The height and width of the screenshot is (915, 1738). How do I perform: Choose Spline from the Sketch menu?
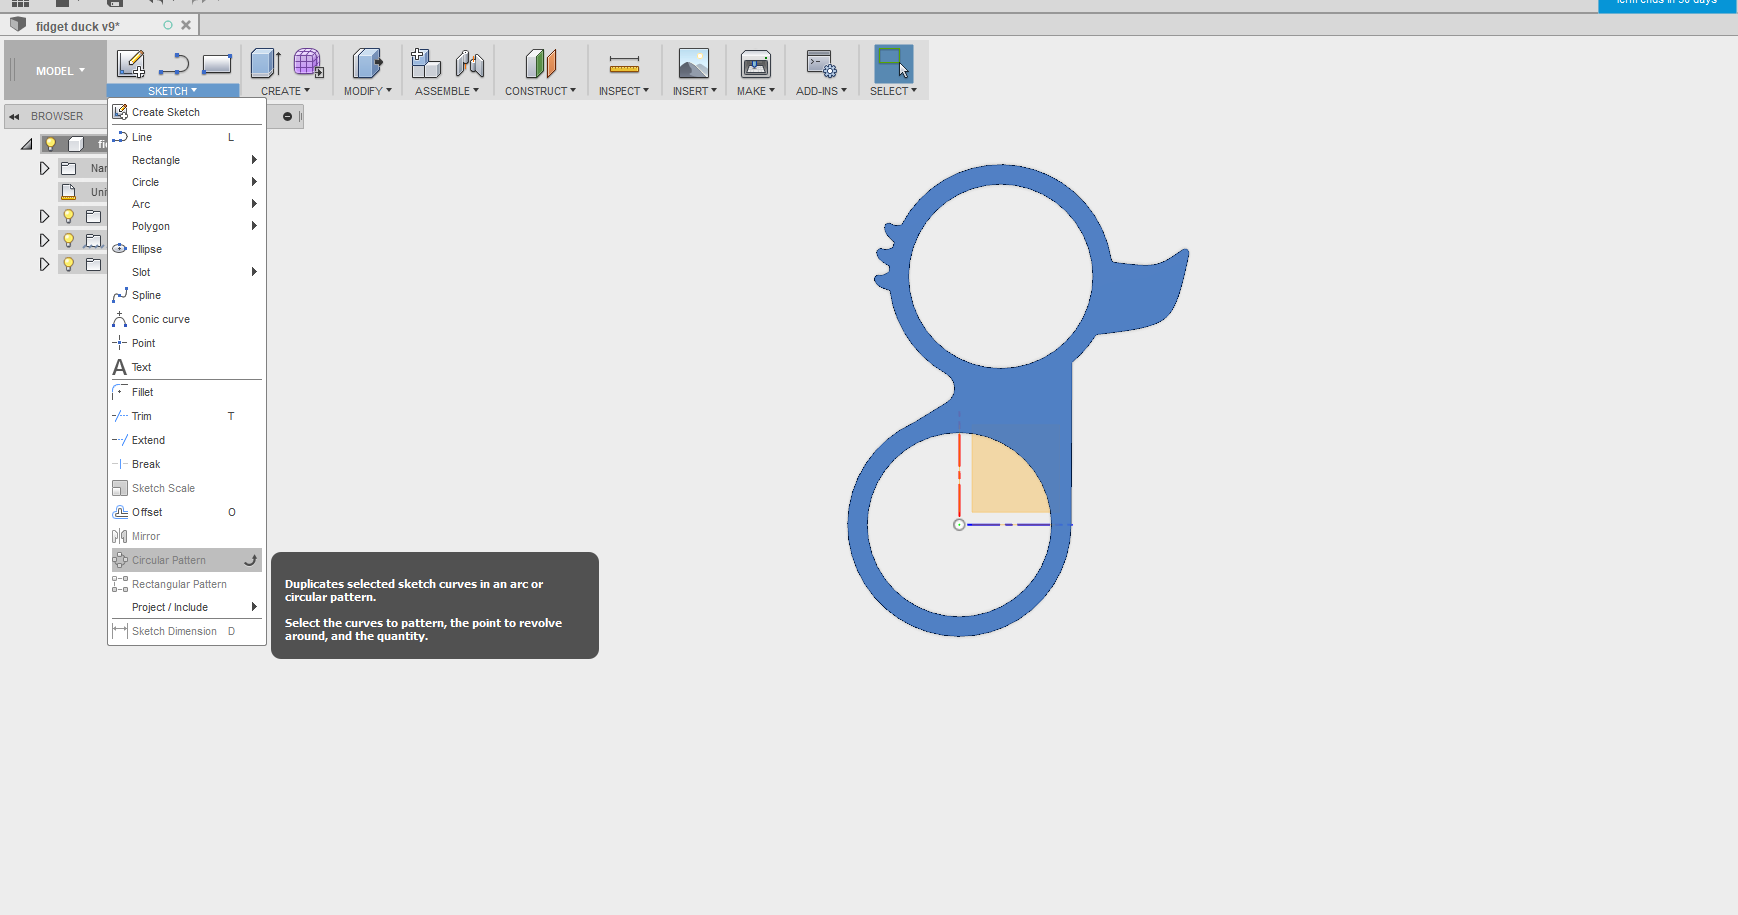187,295
